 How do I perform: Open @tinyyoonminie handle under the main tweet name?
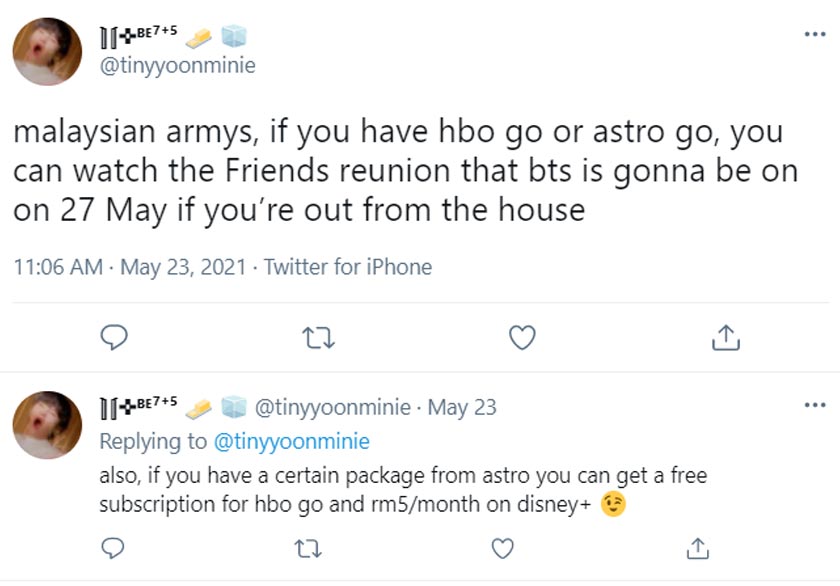(x=178, y=66)
